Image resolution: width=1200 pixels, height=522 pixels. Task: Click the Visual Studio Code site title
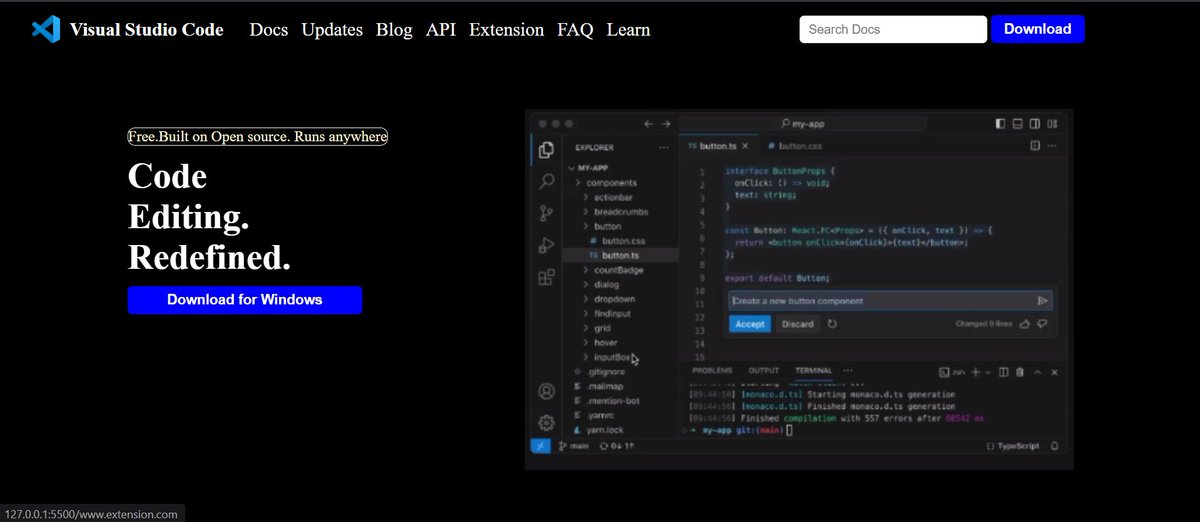[147, 30]
